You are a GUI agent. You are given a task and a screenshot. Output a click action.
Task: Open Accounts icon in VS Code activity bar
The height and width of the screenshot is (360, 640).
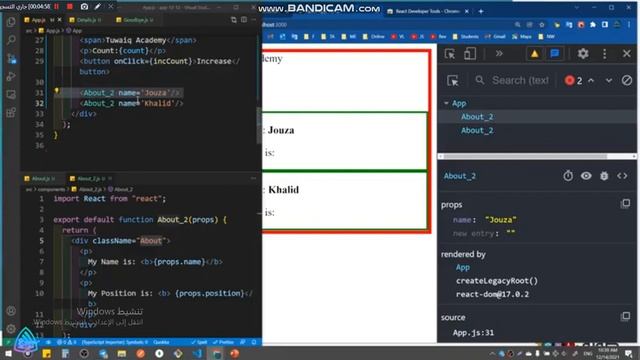[x=11, y=311]
